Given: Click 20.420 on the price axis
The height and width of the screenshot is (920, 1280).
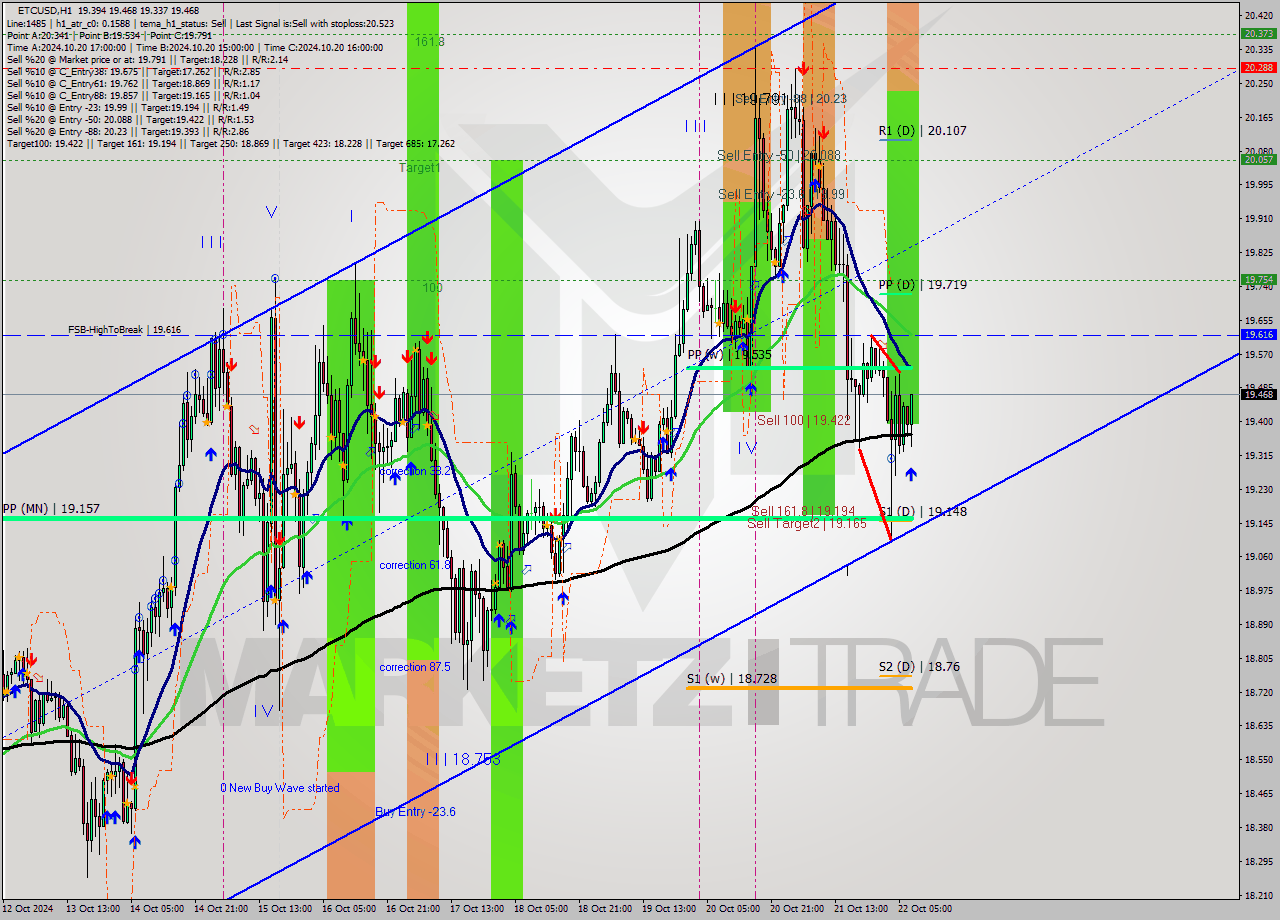Looking at the screenshot, I should tap(1258, 16).
